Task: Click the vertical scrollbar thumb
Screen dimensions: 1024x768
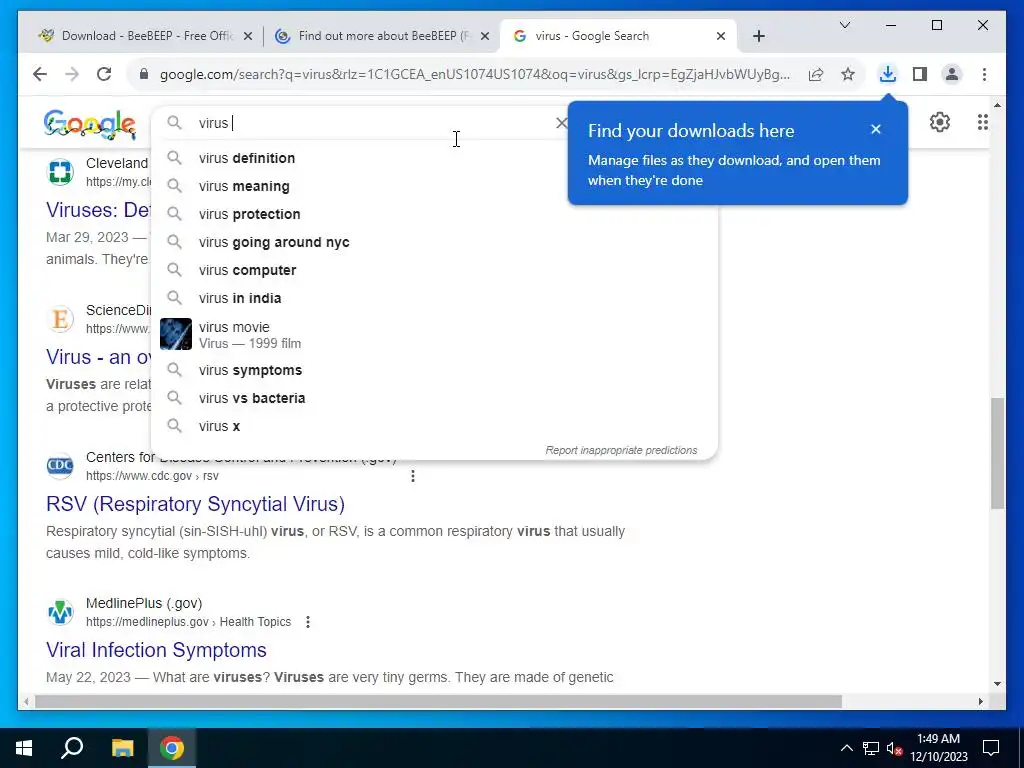Action: [x=997, y=453]
